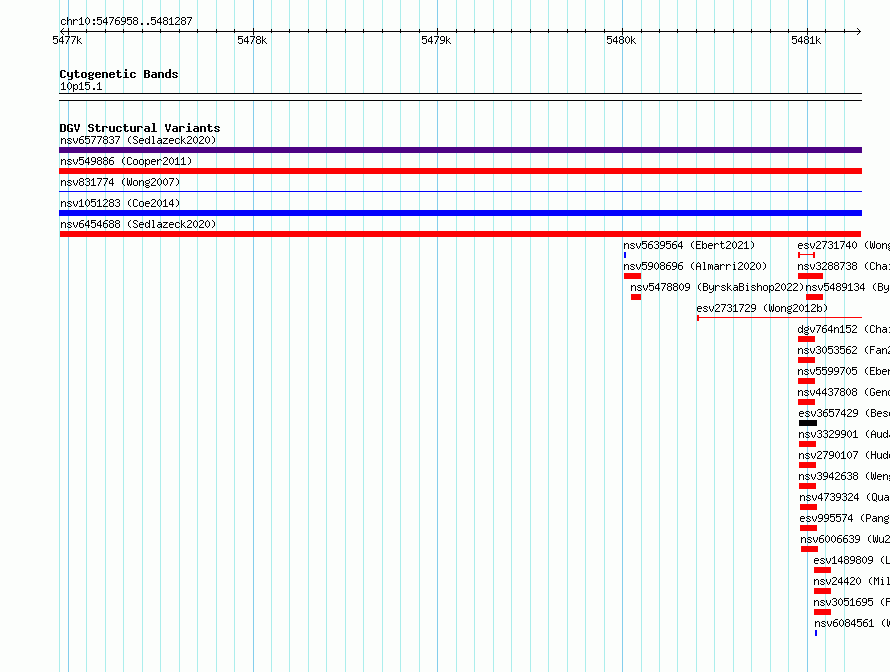
Task: Click the esv2731729 thin red line
Action: (779, 318)
